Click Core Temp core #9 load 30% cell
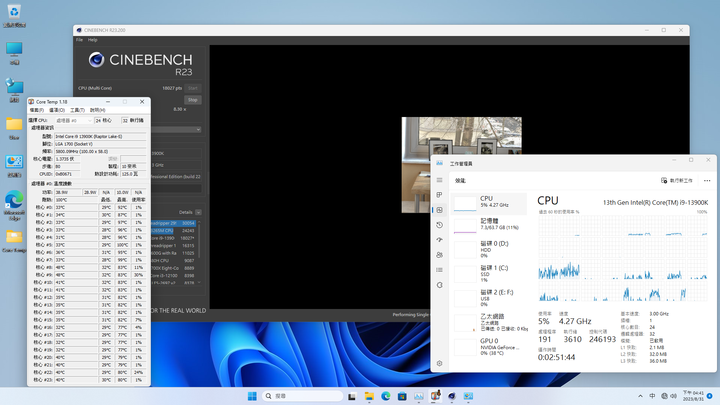720x405 pixels. [x=138, y=275]
